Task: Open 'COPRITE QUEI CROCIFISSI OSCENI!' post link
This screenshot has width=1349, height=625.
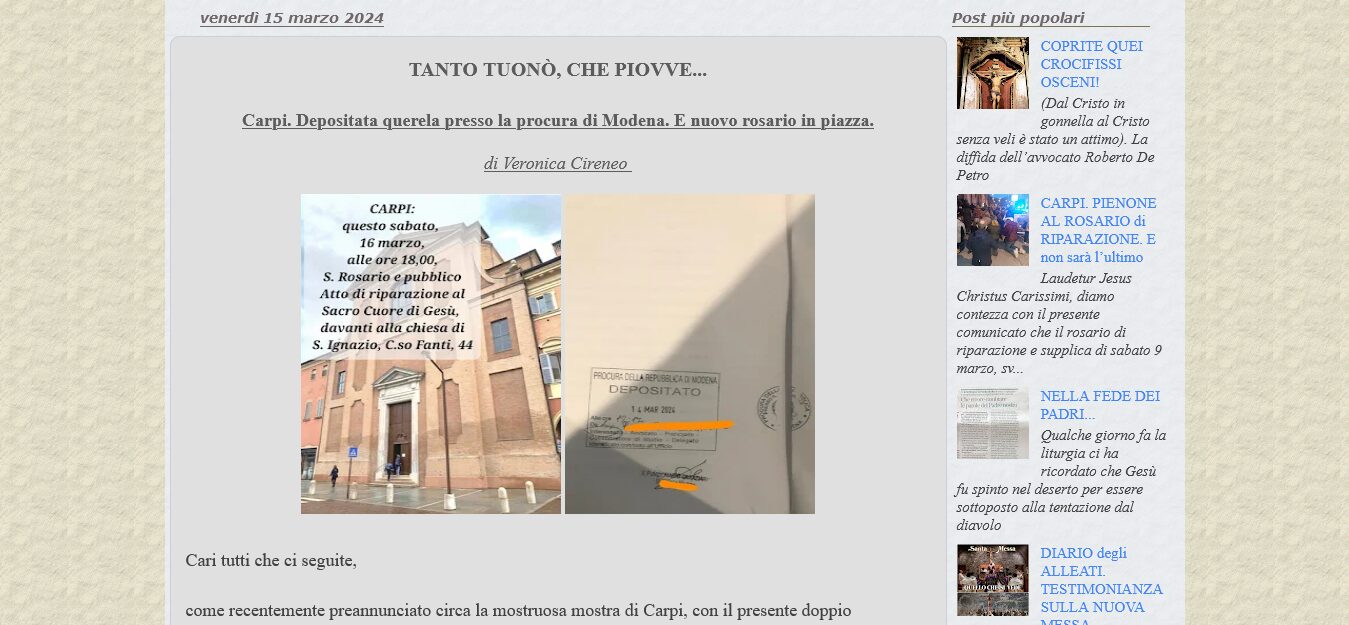Action: point(1091,64)
